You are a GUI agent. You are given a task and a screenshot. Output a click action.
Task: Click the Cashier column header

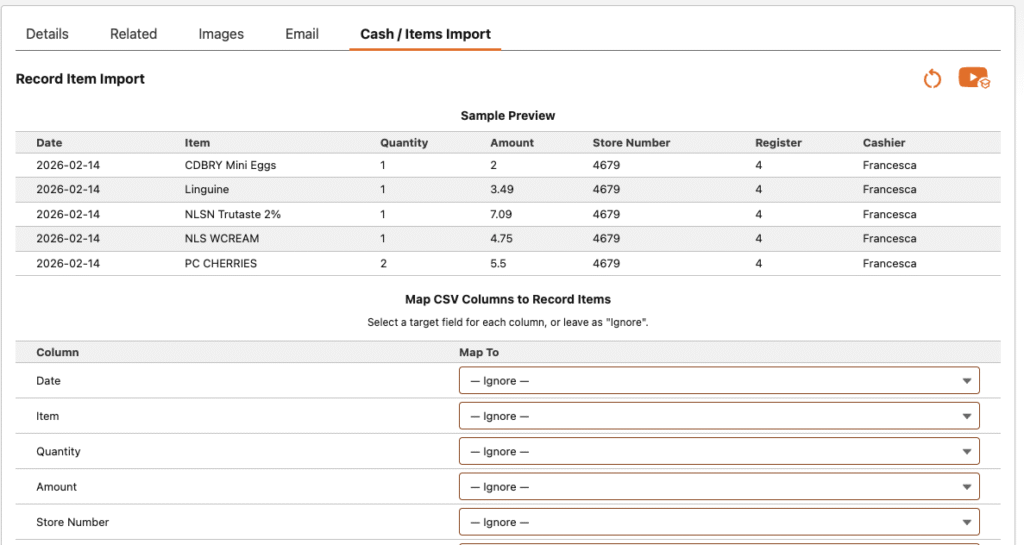point(883,143)
